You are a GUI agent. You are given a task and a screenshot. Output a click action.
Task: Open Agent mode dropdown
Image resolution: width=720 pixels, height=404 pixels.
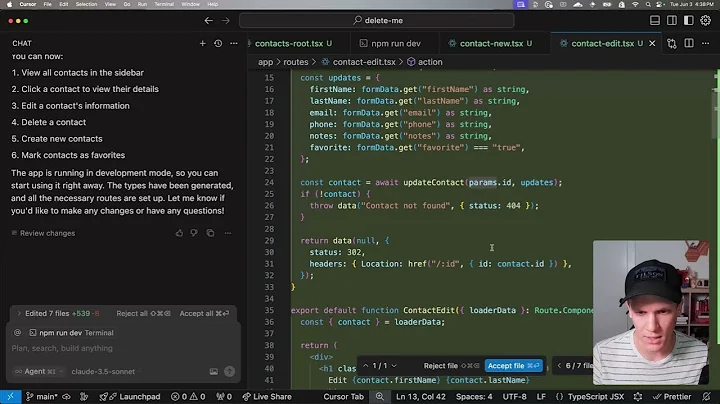pos(39,371)
